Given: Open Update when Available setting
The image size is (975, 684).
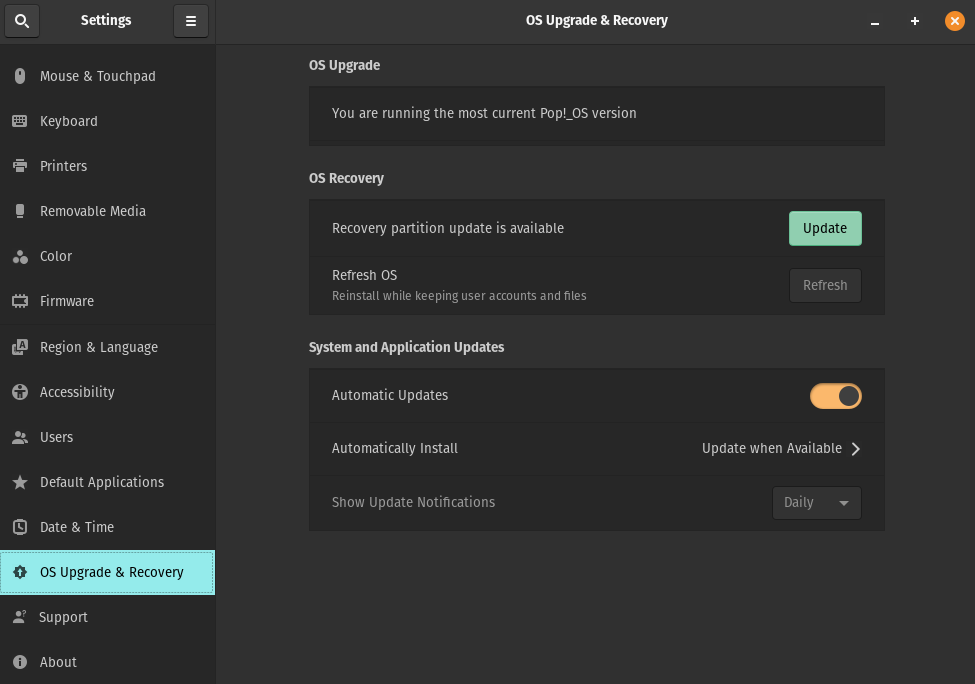Looking at the screenshot, I should (x=771, y=449).
